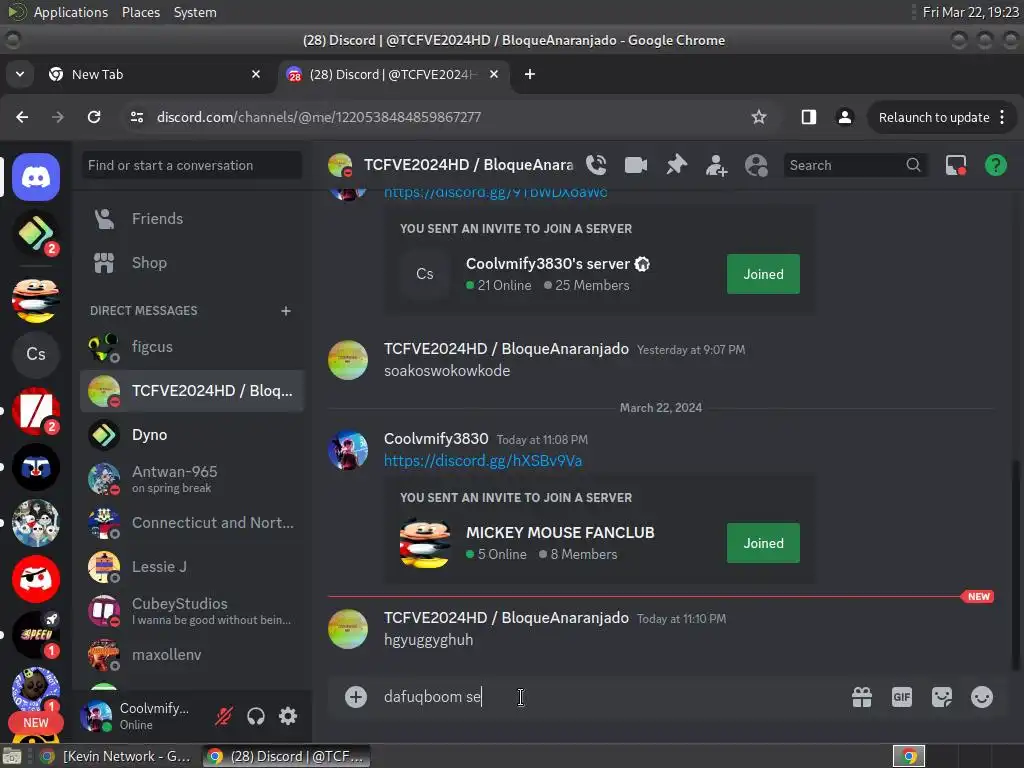Open a new Chrome tab

[530, 74]
